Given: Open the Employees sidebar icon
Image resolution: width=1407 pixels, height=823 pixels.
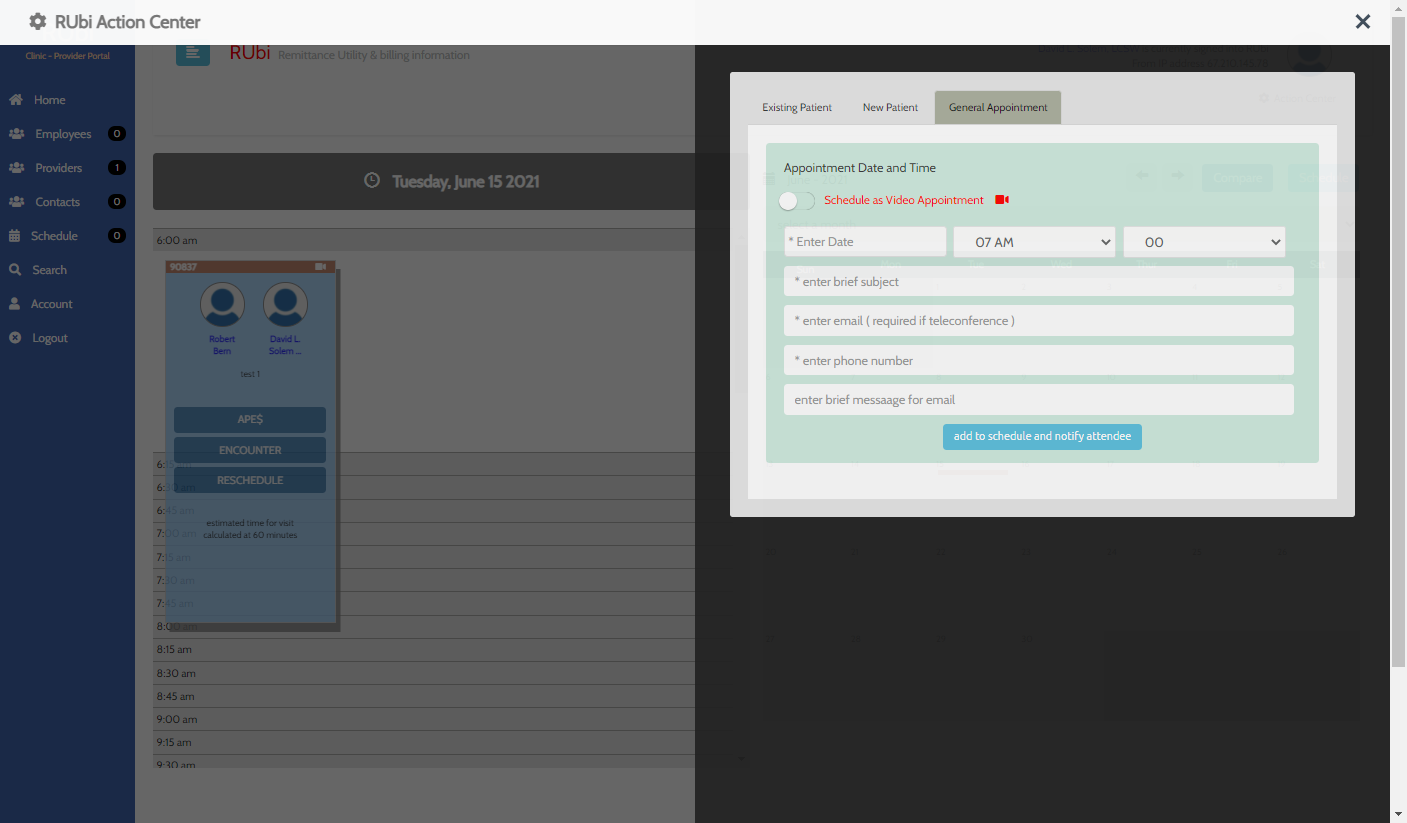Looking at the screenshot, I should coord(16,134).
